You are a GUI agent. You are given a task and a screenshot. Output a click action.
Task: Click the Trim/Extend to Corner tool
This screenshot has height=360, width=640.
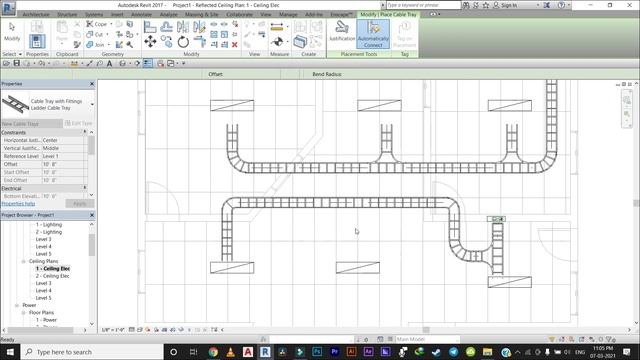(200, 41)
